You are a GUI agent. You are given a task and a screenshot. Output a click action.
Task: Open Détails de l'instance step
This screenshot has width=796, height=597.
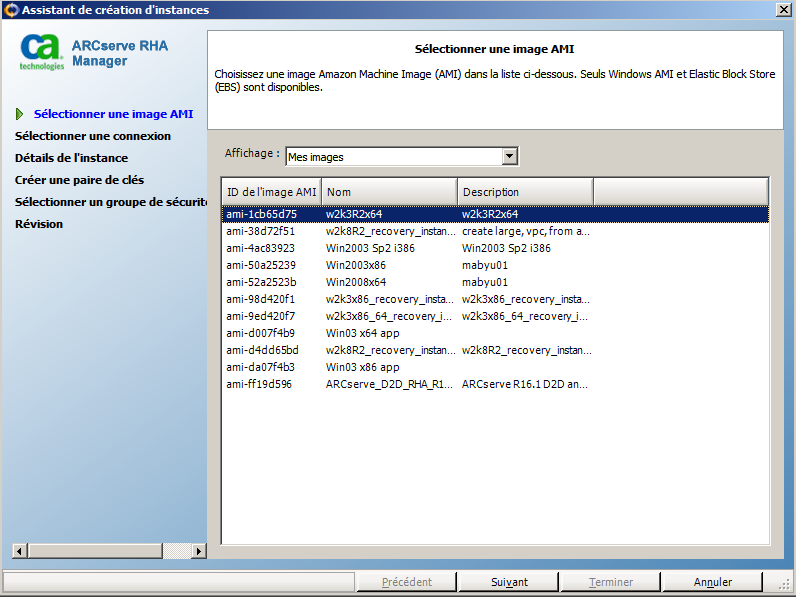[x=71, y=158]
